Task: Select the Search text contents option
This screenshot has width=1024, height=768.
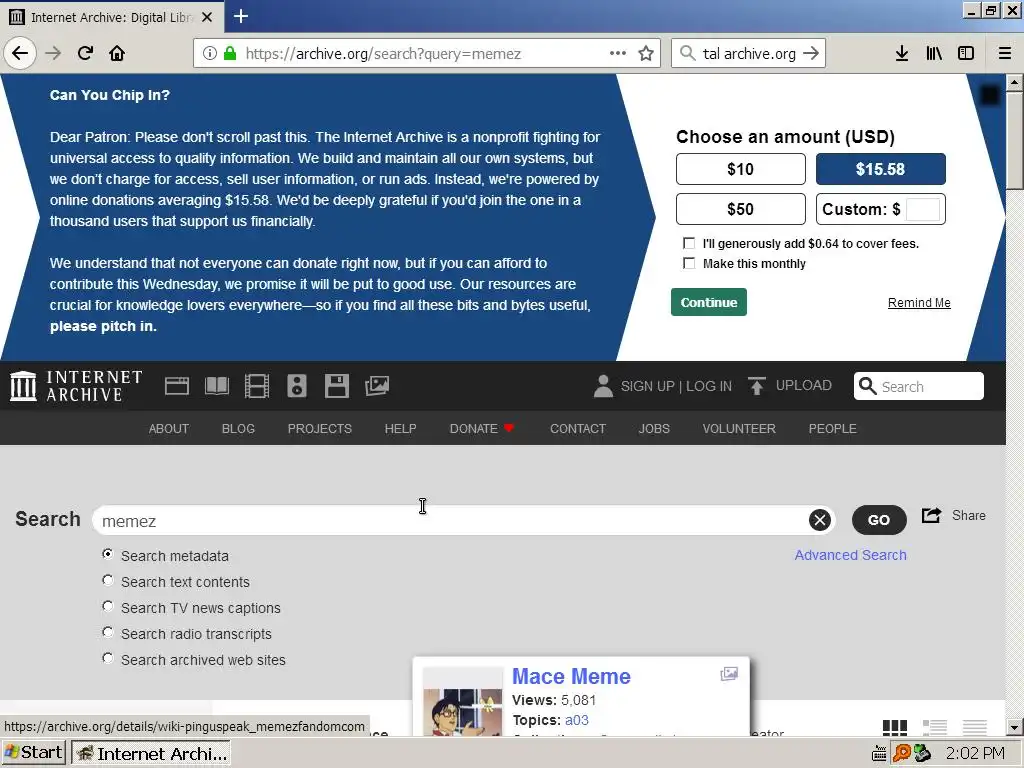Action: [108, 580]
